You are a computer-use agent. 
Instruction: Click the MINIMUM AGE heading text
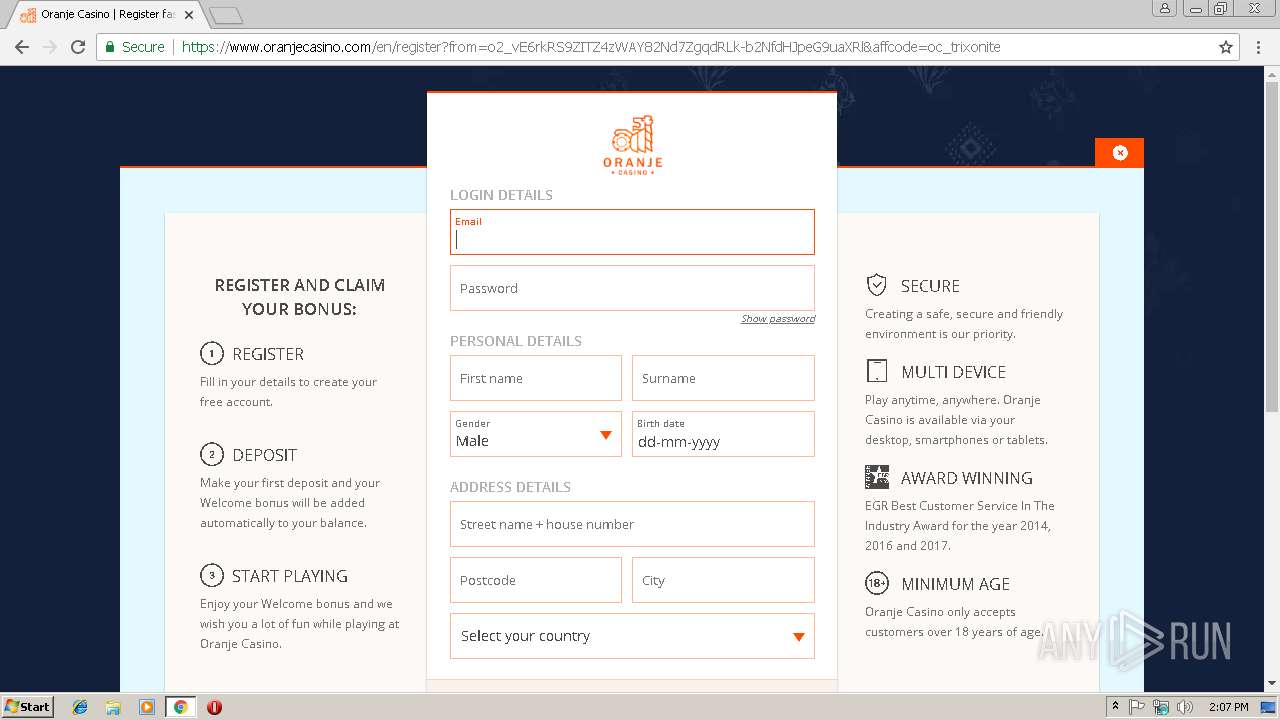956,584
